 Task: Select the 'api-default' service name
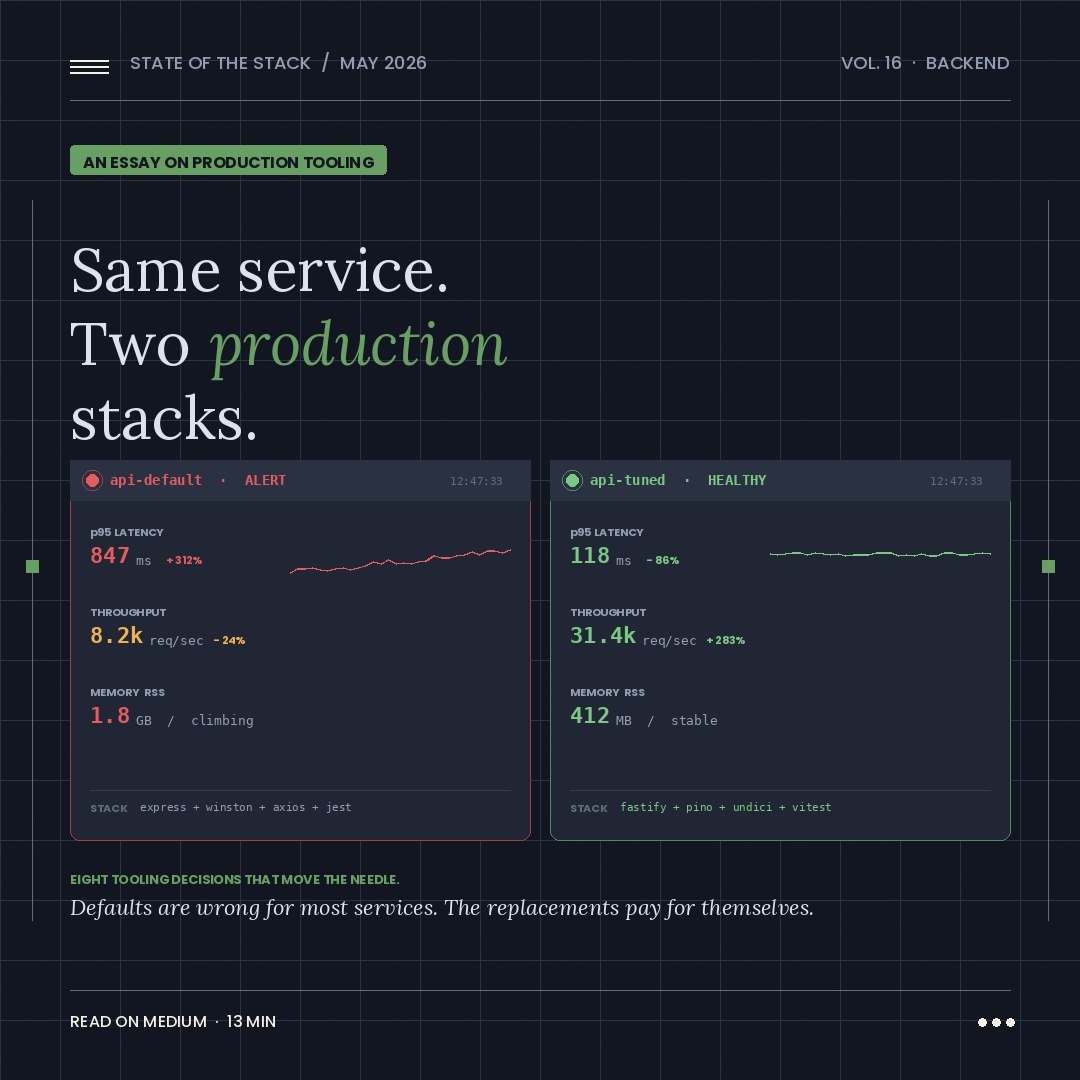coord(156,480)
